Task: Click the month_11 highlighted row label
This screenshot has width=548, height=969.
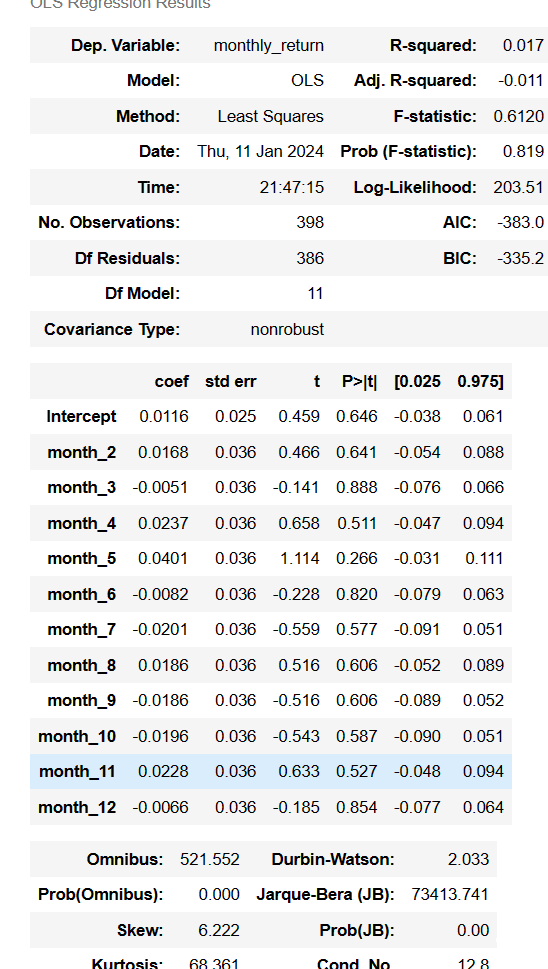Action: [77, 771]
